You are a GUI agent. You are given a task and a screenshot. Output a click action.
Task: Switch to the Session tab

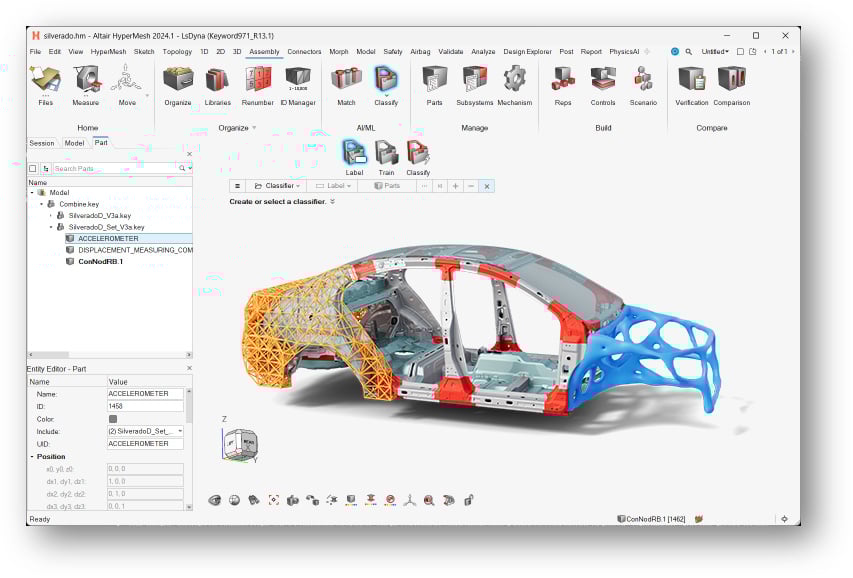41,143
